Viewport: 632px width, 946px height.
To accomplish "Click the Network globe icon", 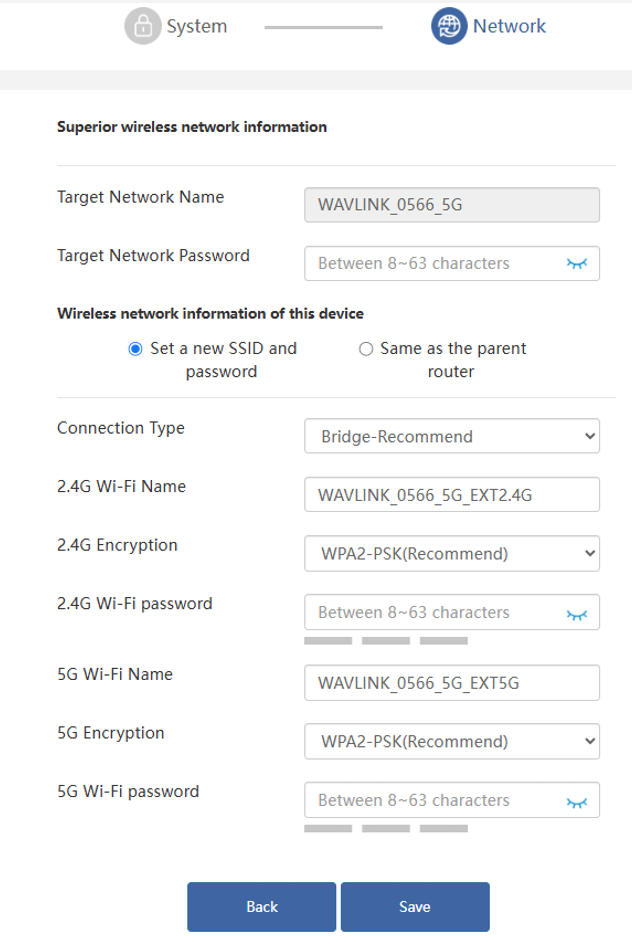I will click(449, 26).
